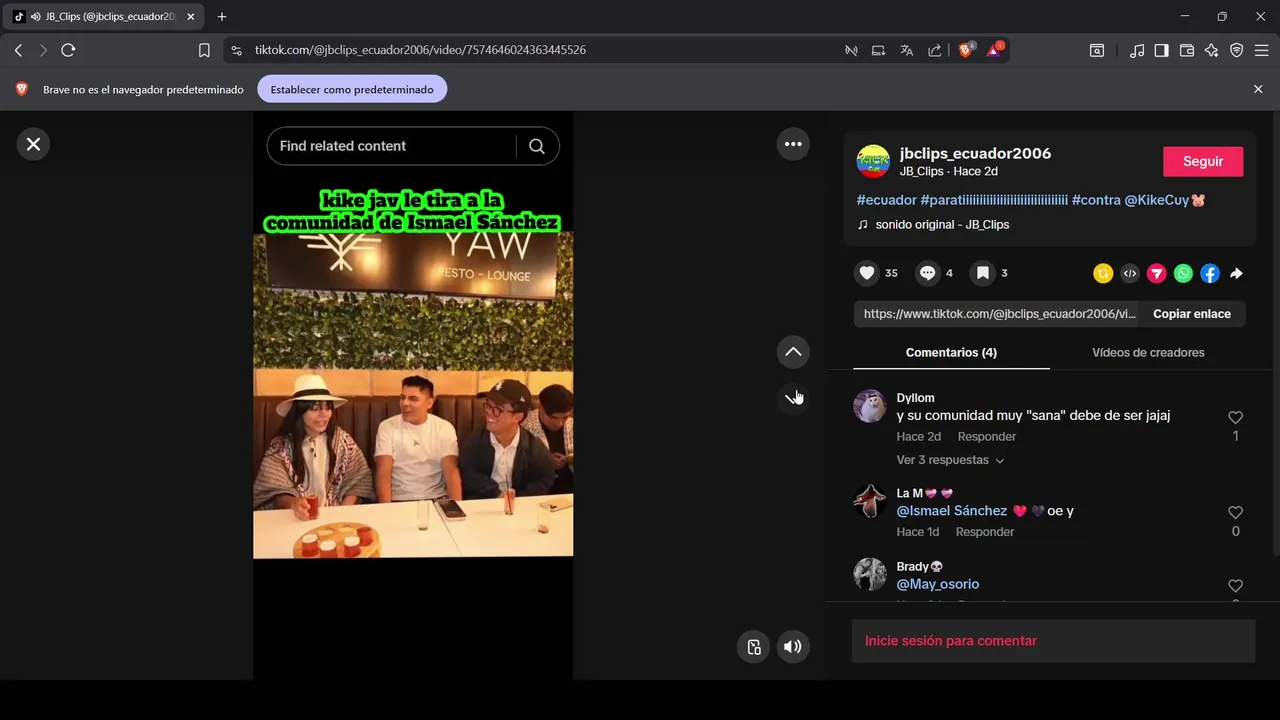
Task: Click Copiar enlace button
Action: 1192,314
